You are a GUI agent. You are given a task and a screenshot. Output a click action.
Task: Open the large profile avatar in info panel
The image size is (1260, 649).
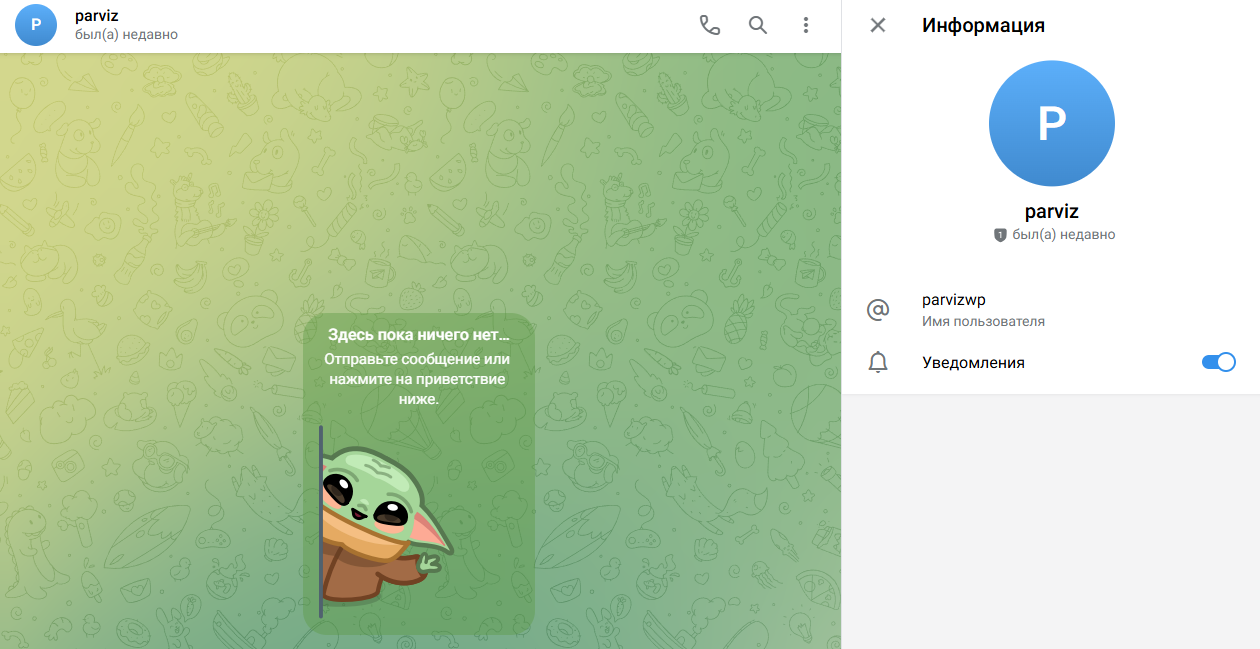click(x=1051, y=123)
